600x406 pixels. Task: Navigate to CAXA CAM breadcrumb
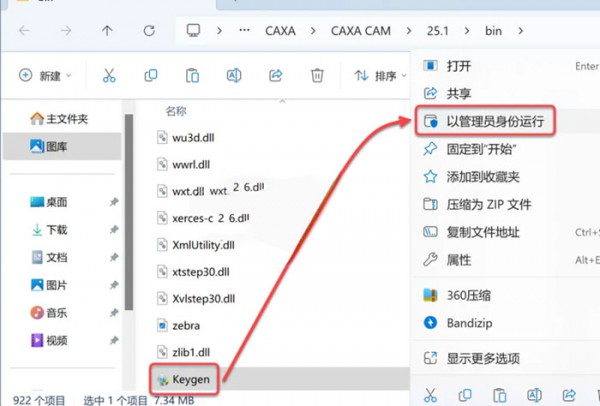(360, 31)
